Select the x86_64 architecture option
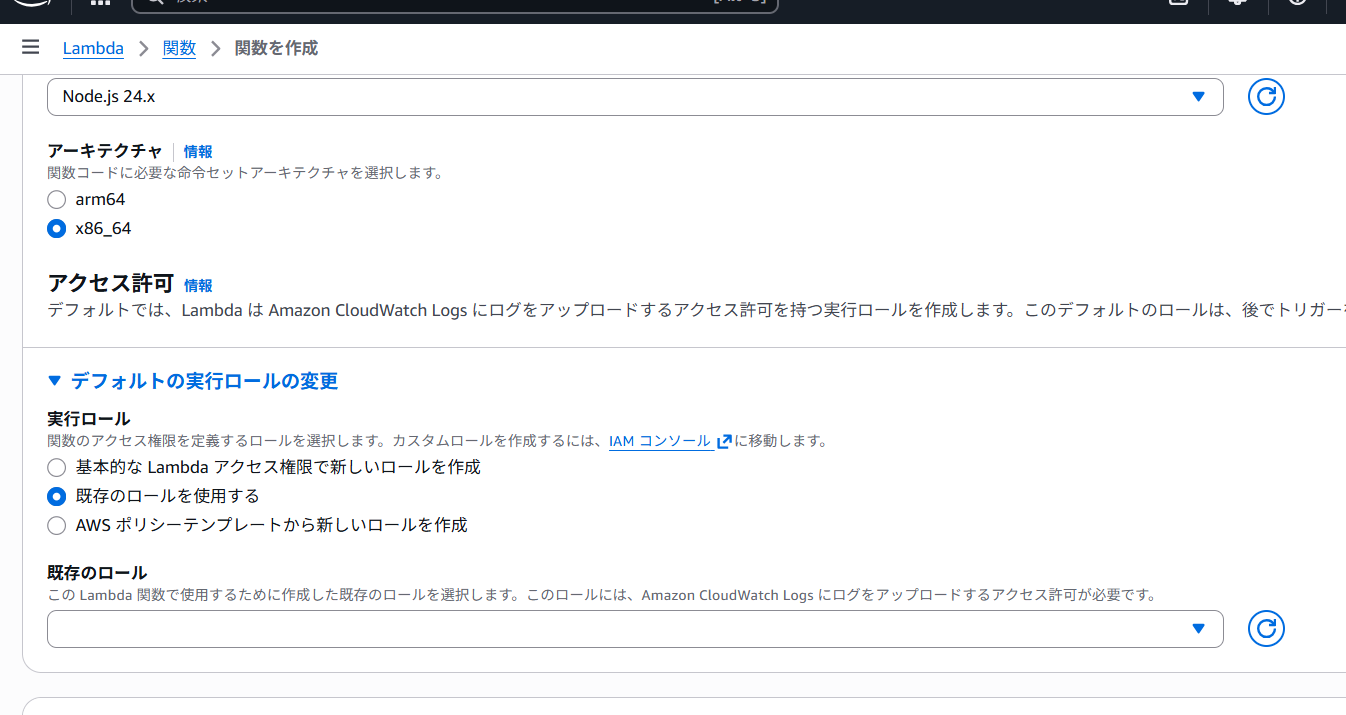 point(57,229)
